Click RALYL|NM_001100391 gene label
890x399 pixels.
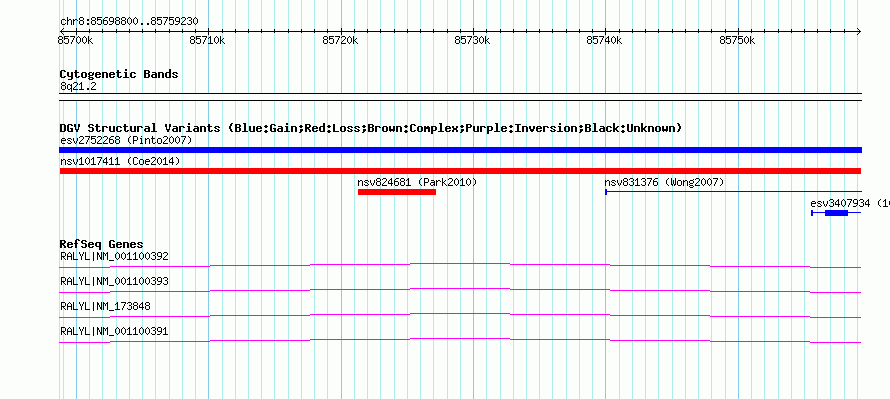coord(114,331)
